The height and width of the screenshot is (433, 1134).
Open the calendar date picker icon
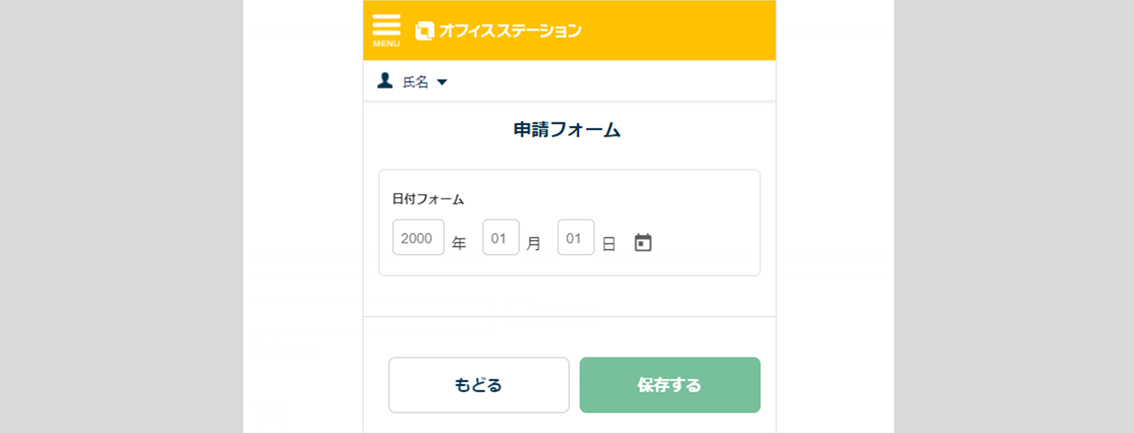tap(643, 242)
